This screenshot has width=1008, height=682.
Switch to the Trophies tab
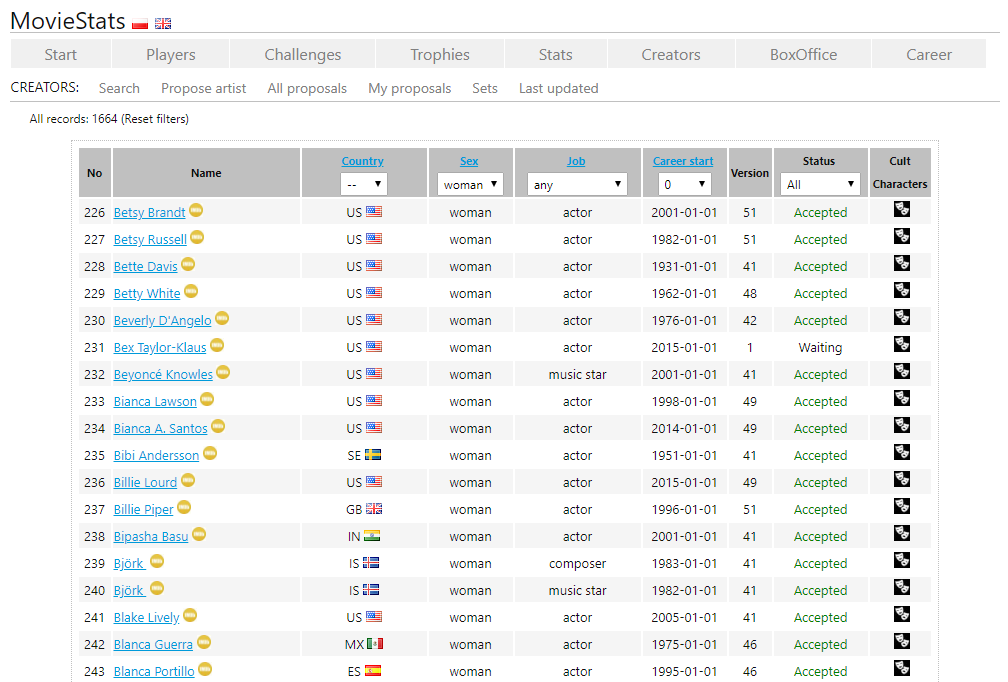(x=440, y=55)
